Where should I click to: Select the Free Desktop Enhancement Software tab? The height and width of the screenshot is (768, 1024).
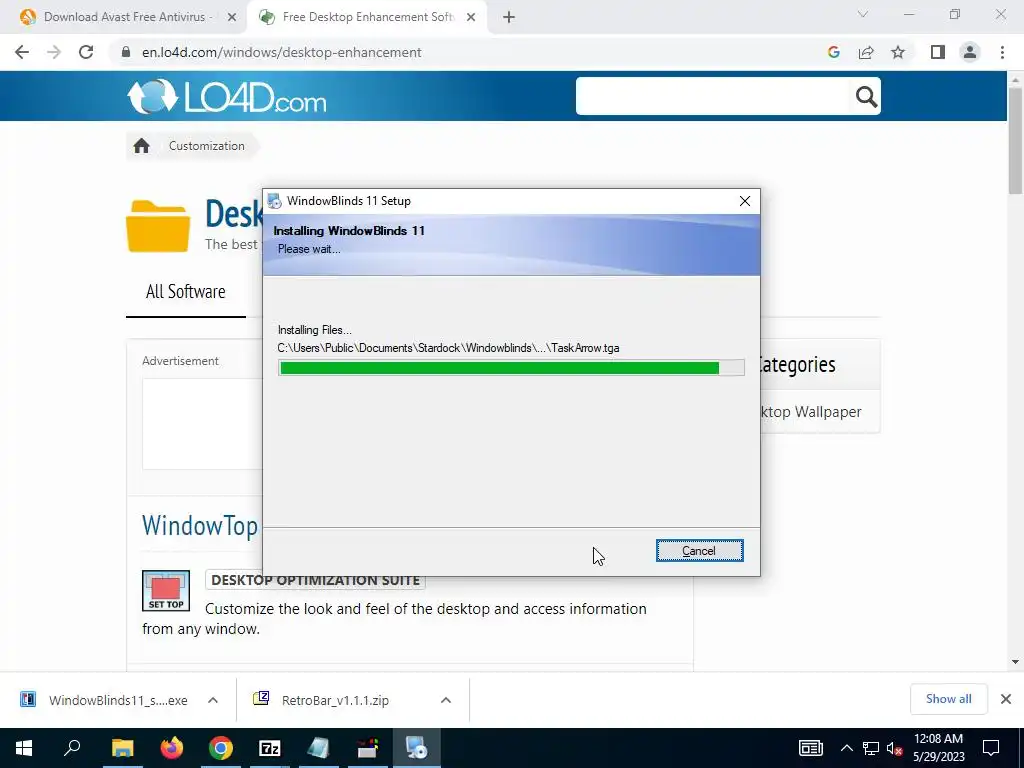368,17
